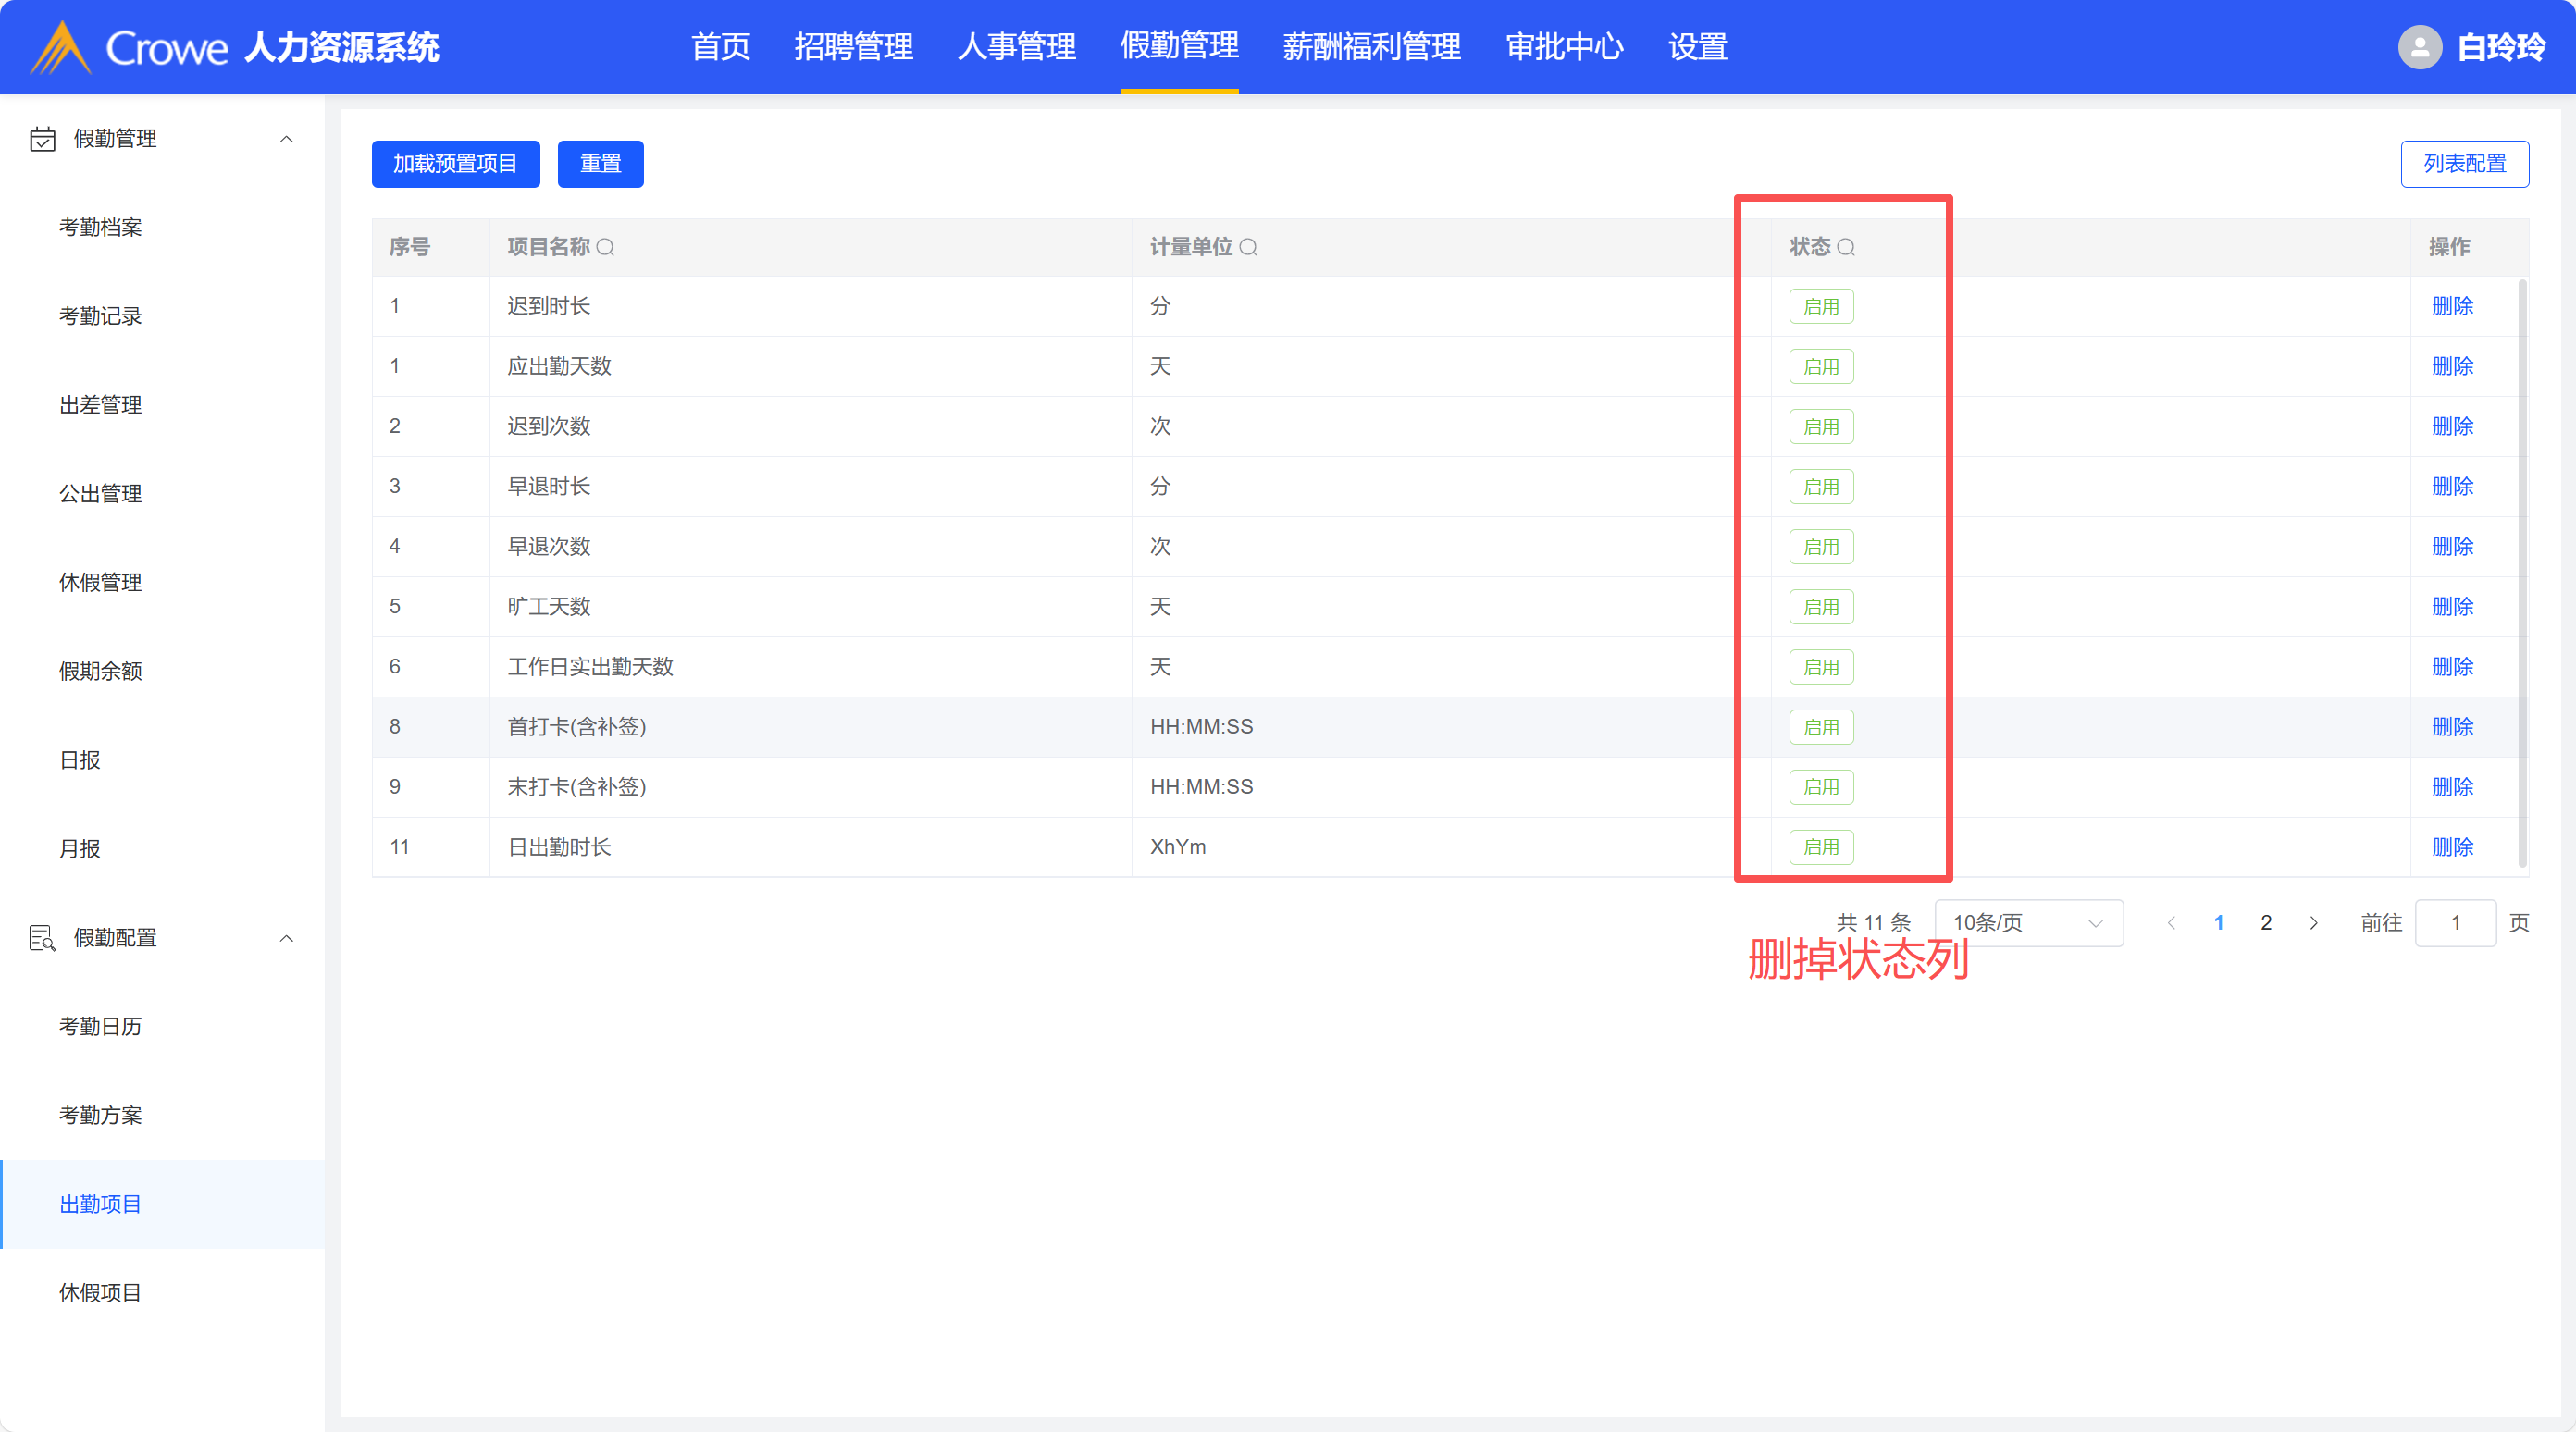Click the 假勤管理 calendar sidebar icon

coord(42,139)
